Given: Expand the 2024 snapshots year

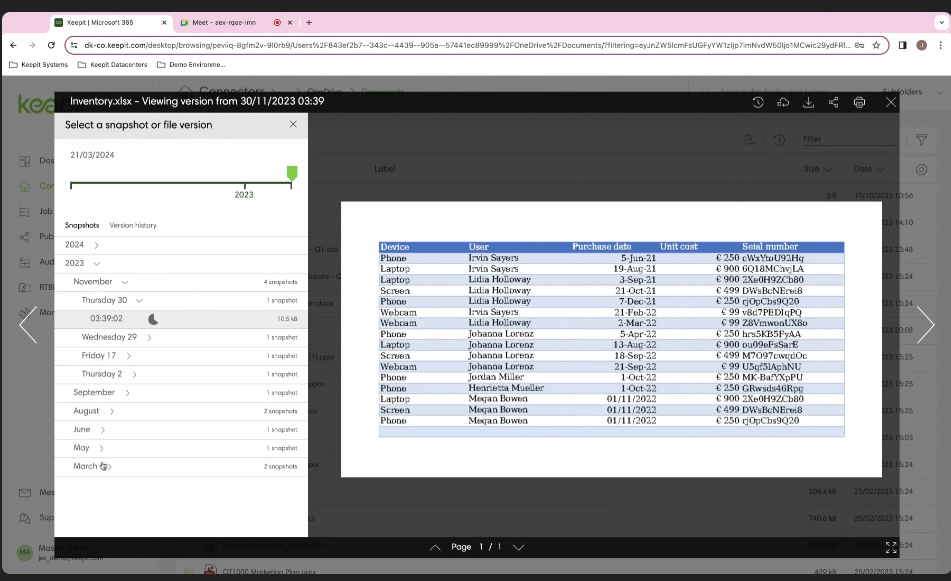Looking at the screenshot, I should point(96,245).
